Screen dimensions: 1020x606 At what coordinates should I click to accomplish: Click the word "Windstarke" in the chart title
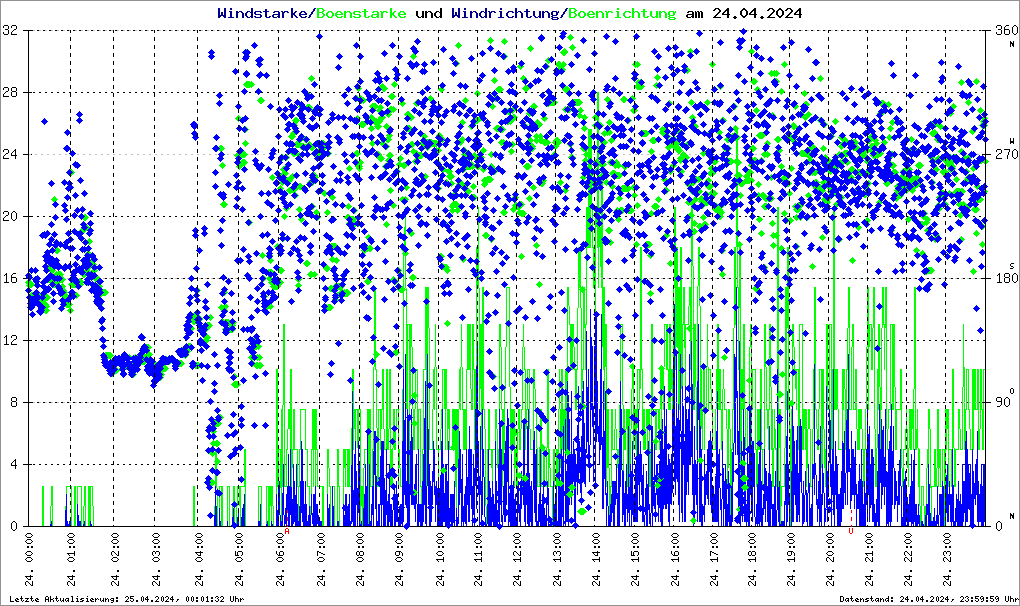coord(262,13)
